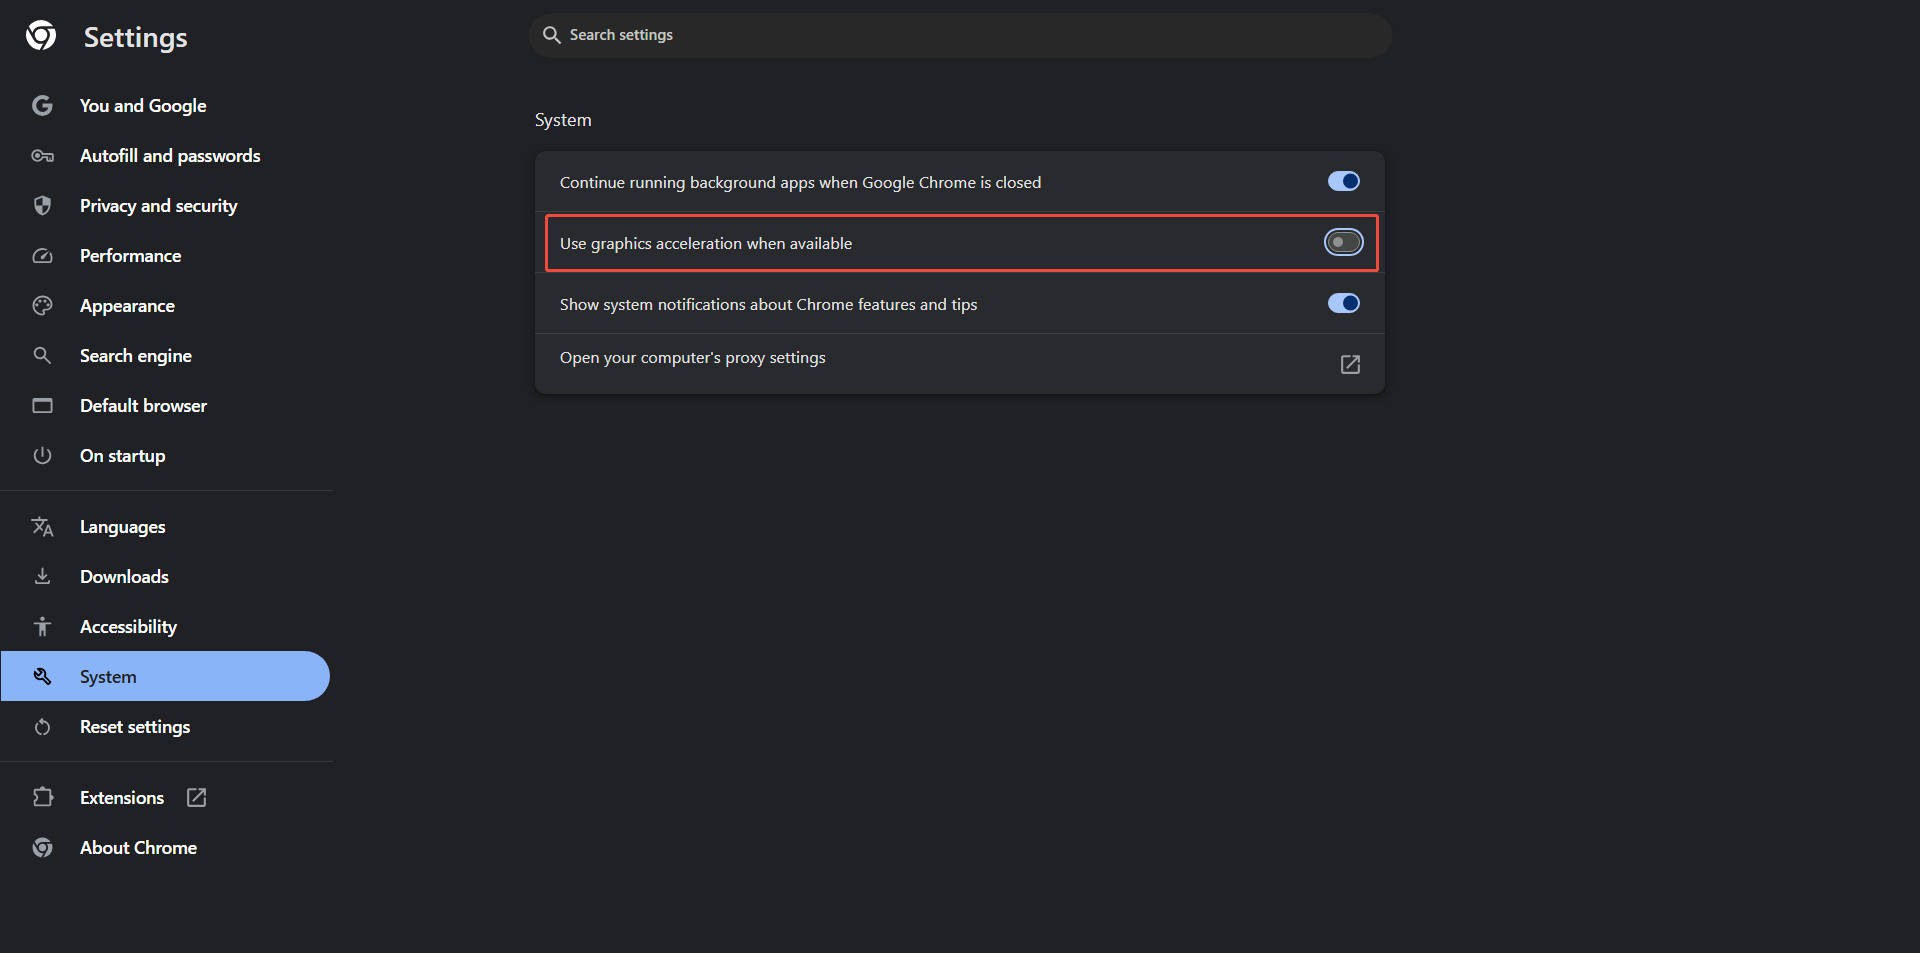Select the System section in sidebar

coord(108,676)
